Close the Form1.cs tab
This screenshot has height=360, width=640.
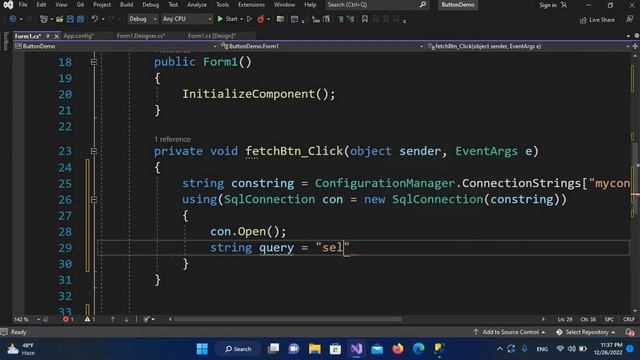tap(56, 36)
